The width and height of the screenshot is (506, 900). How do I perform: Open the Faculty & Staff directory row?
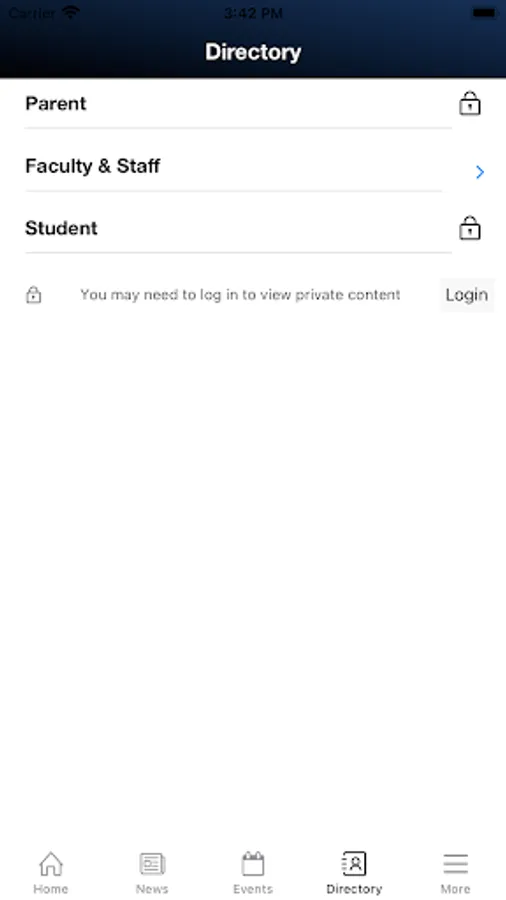click(x=253, y=166)
